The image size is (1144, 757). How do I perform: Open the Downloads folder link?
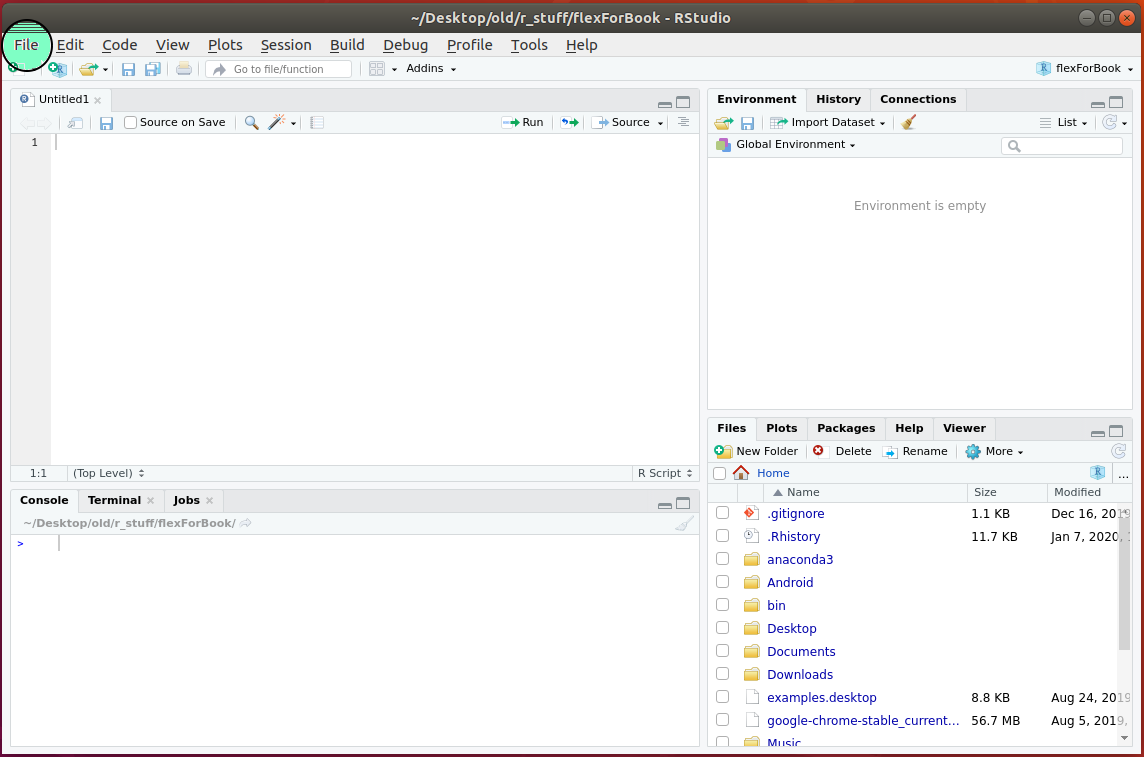coord(800,675)
